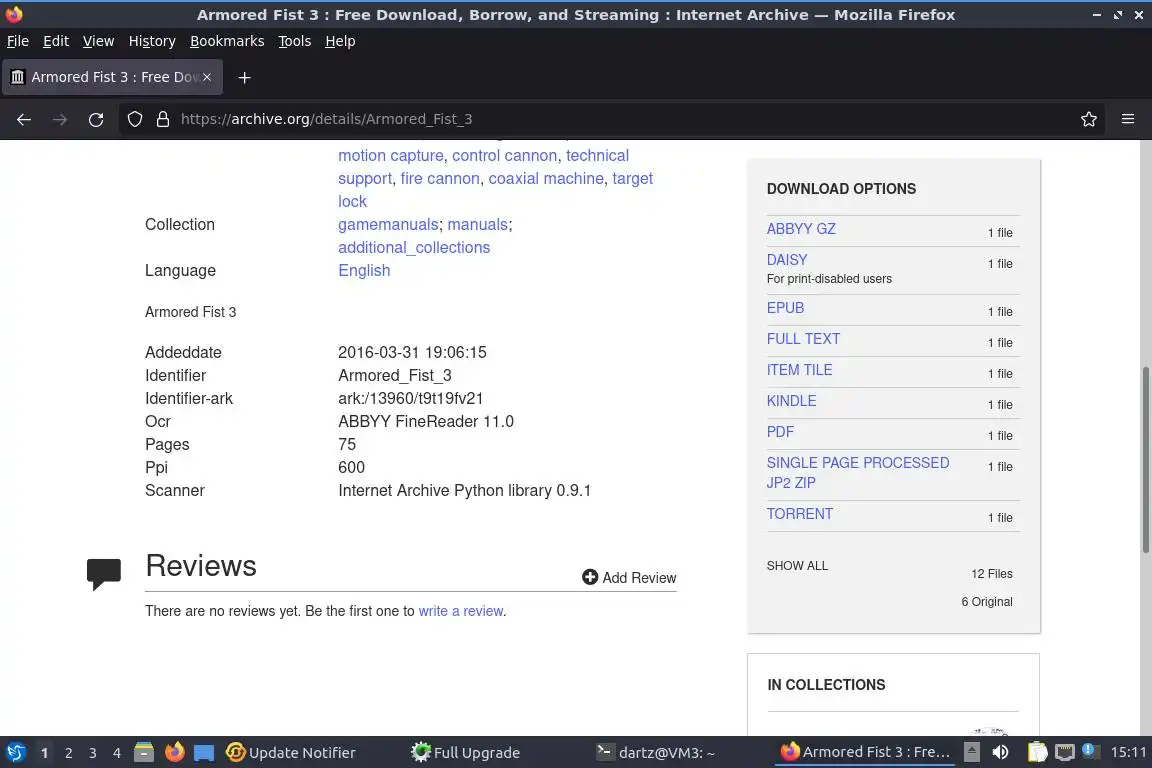Click the 12 Files count text
The height and width of the screenshot is (768, 1152).
click(x=992, y=574)
